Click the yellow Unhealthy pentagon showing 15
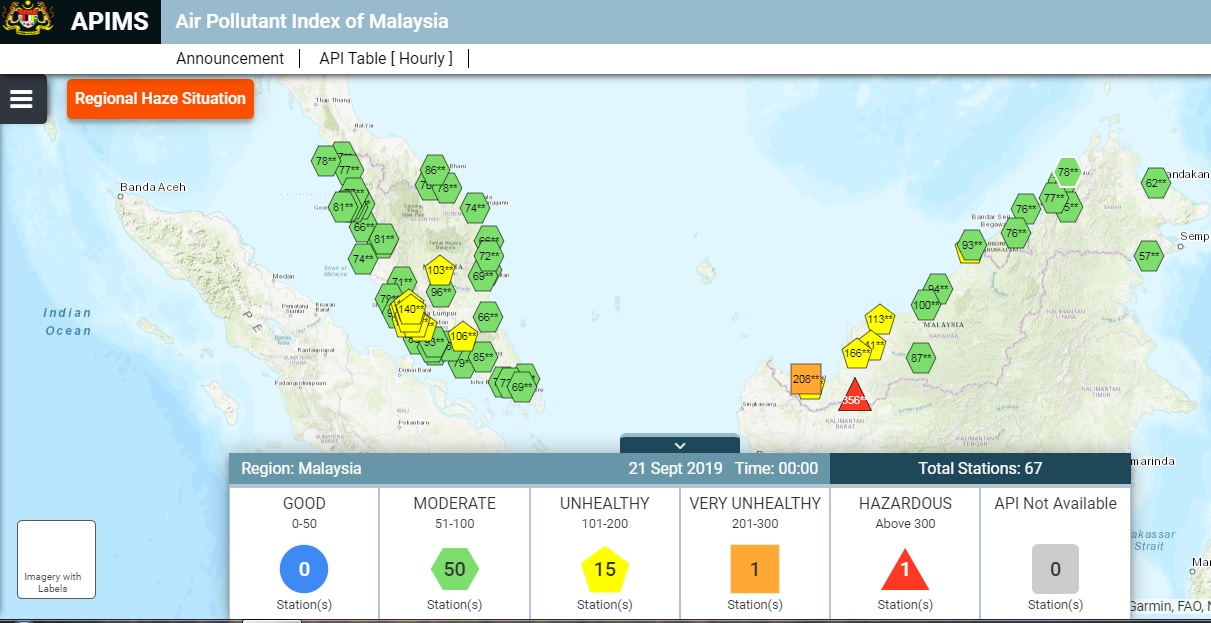 tap(605, 569)
